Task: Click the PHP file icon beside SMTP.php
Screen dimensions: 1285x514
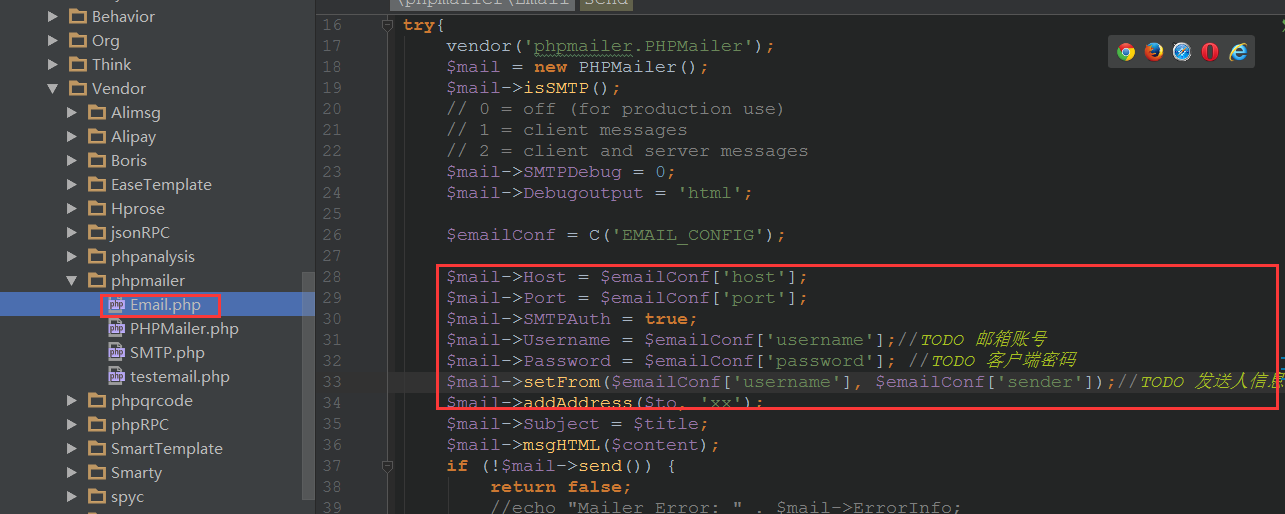Action: pyautogui.click(x=116, y=353)
